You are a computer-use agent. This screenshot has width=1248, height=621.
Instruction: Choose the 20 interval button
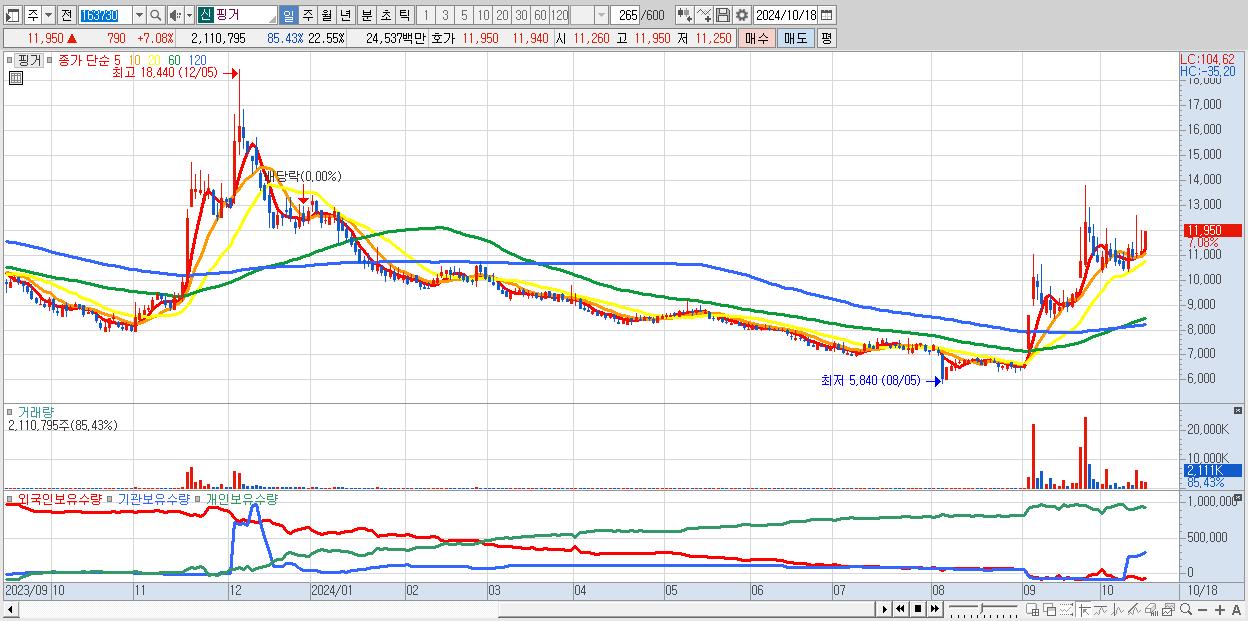(502, 15)
